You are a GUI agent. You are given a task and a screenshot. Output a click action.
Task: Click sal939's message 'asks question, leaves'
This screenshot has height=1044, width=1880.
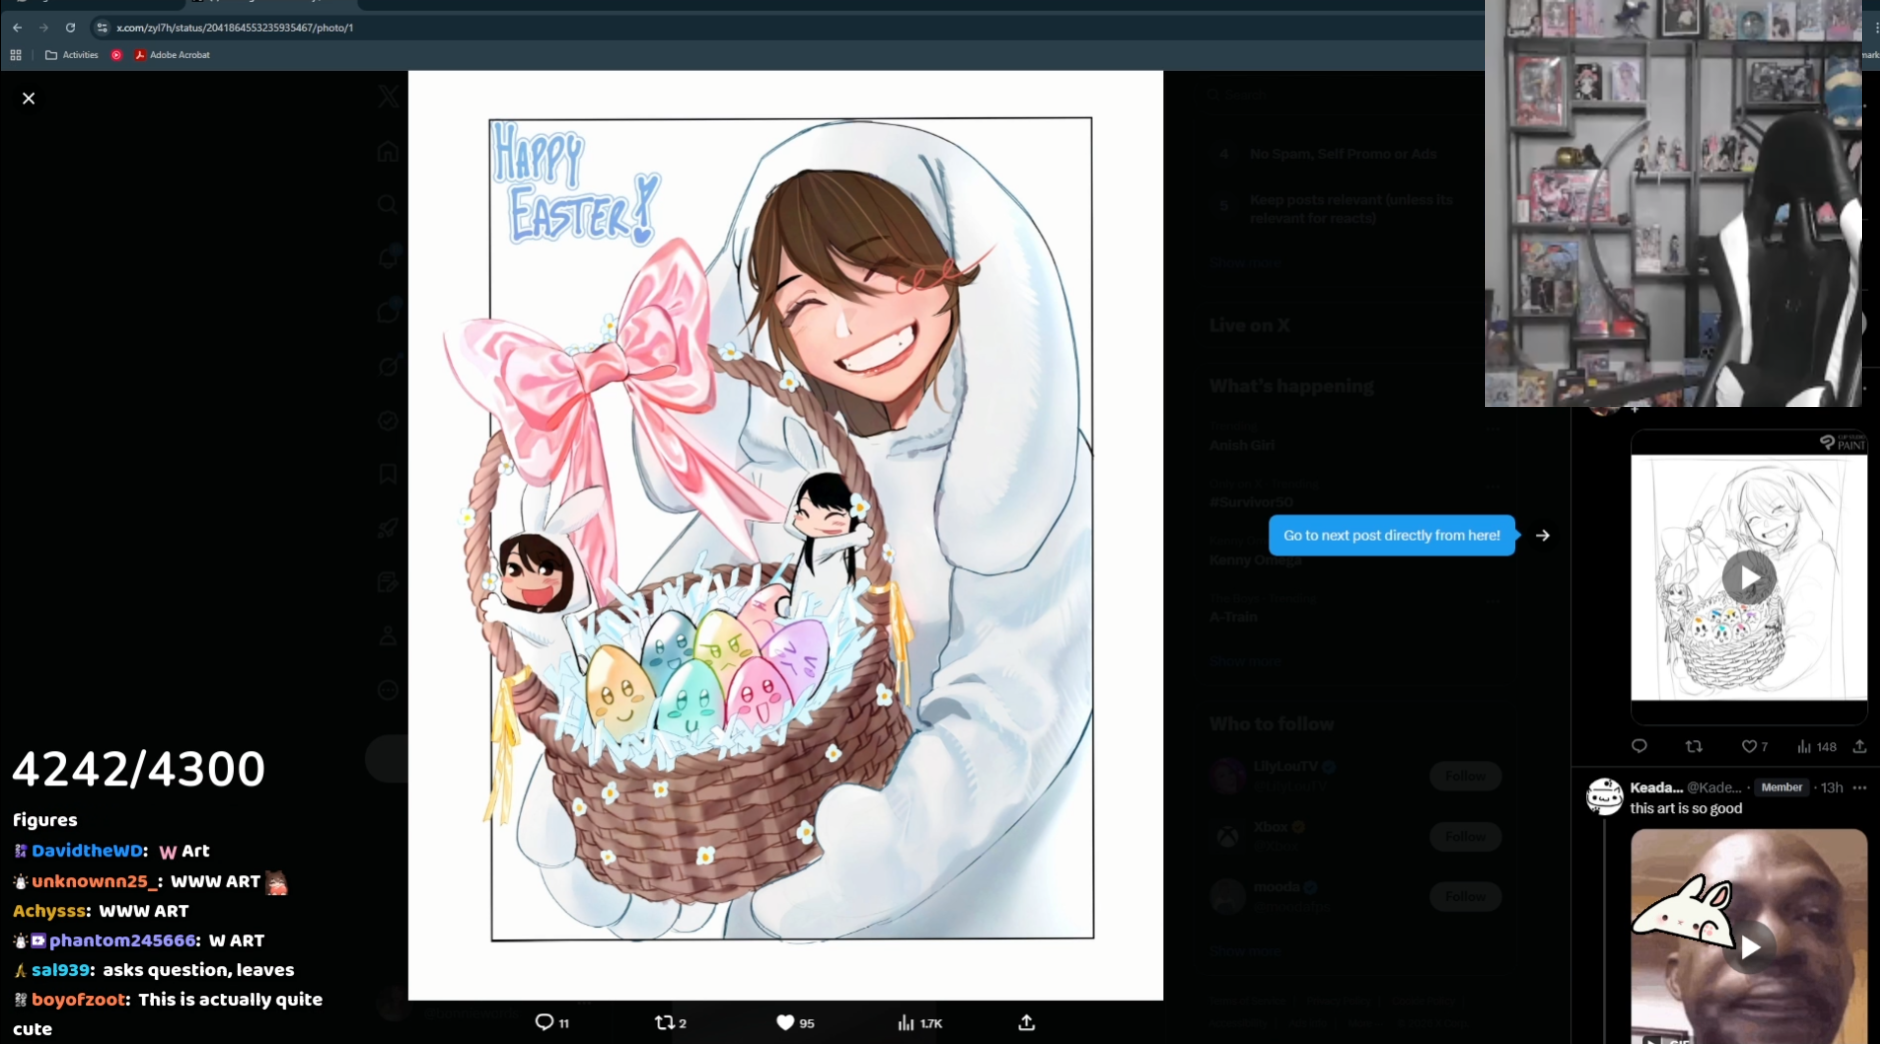[x=198, y=970]
